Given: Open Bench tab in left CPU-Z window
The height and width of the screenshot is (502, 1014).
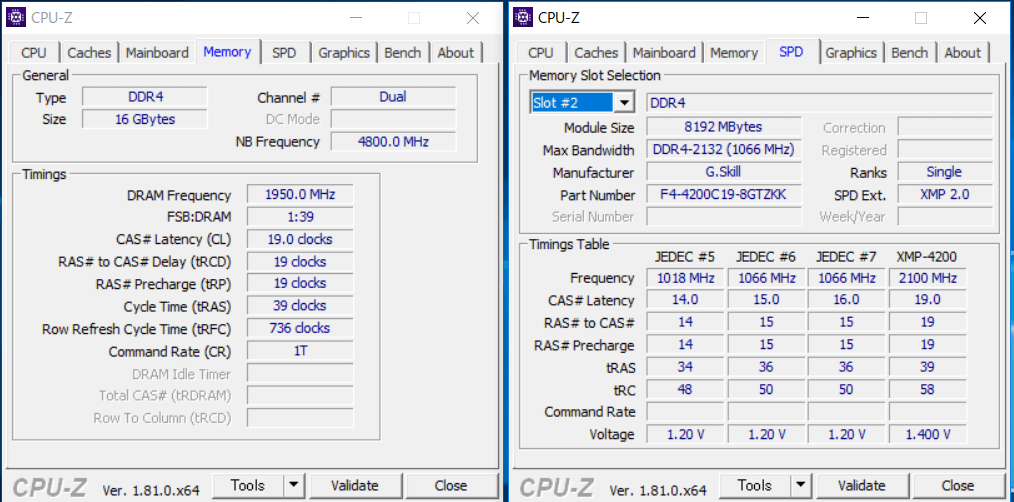Looking at the screenshot, I should 403,53.
